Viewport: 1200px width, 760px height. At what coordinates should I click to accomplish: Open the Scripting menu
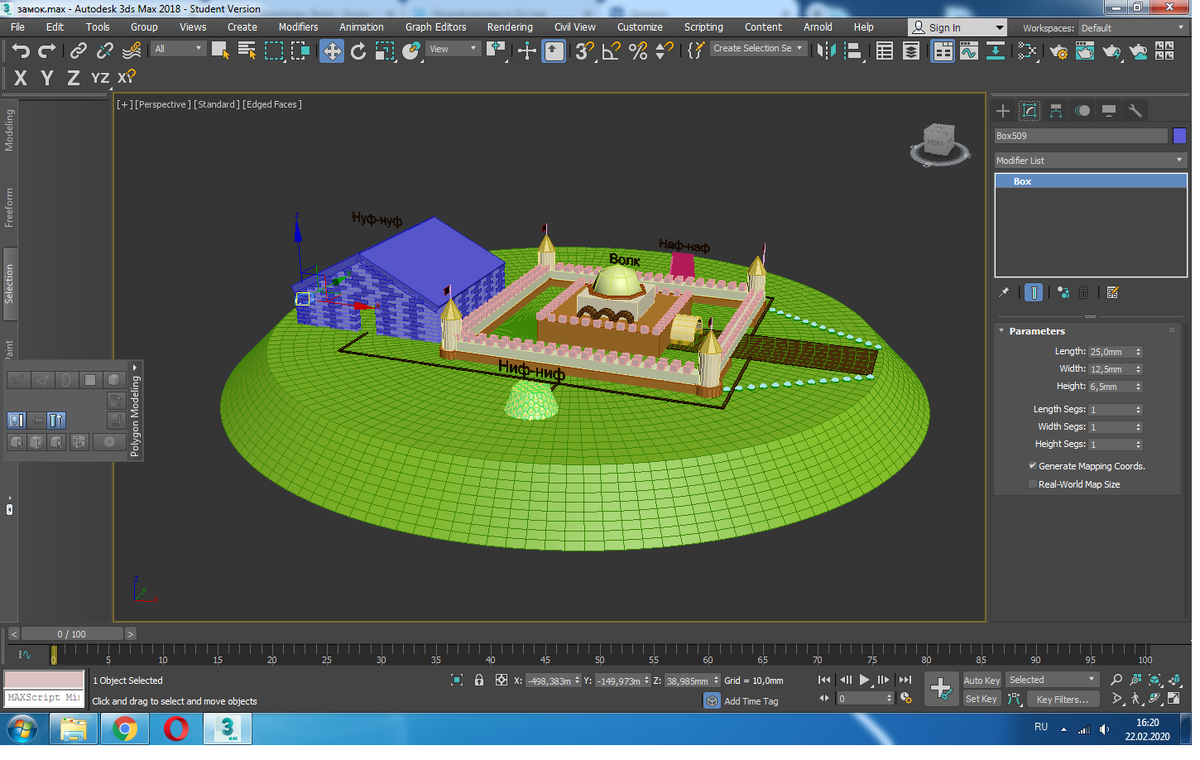pyautogui.click(x=703, y=27)
